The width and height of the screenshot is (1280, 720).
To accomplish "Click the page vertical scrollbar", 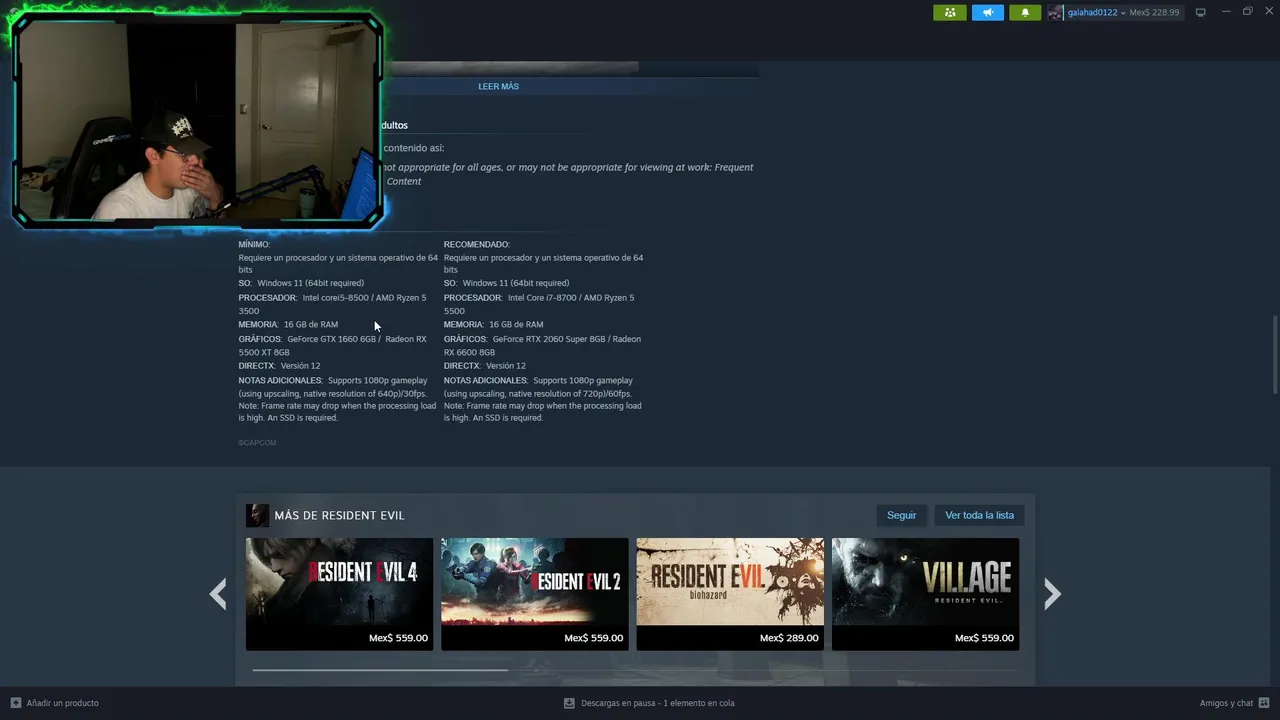I will 1275,355.
